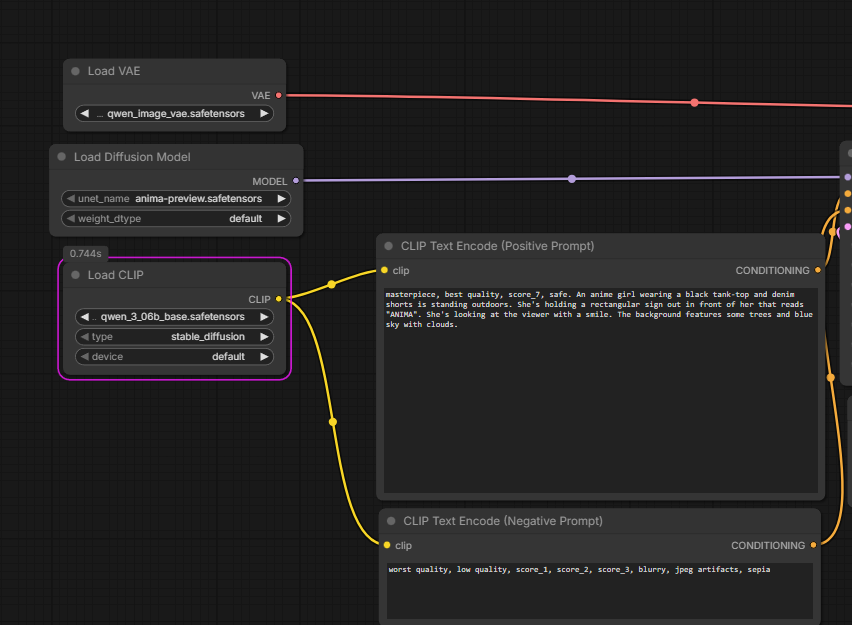Click midpoint dot on CLIP link to Positive Prompt

pos(331,284)
